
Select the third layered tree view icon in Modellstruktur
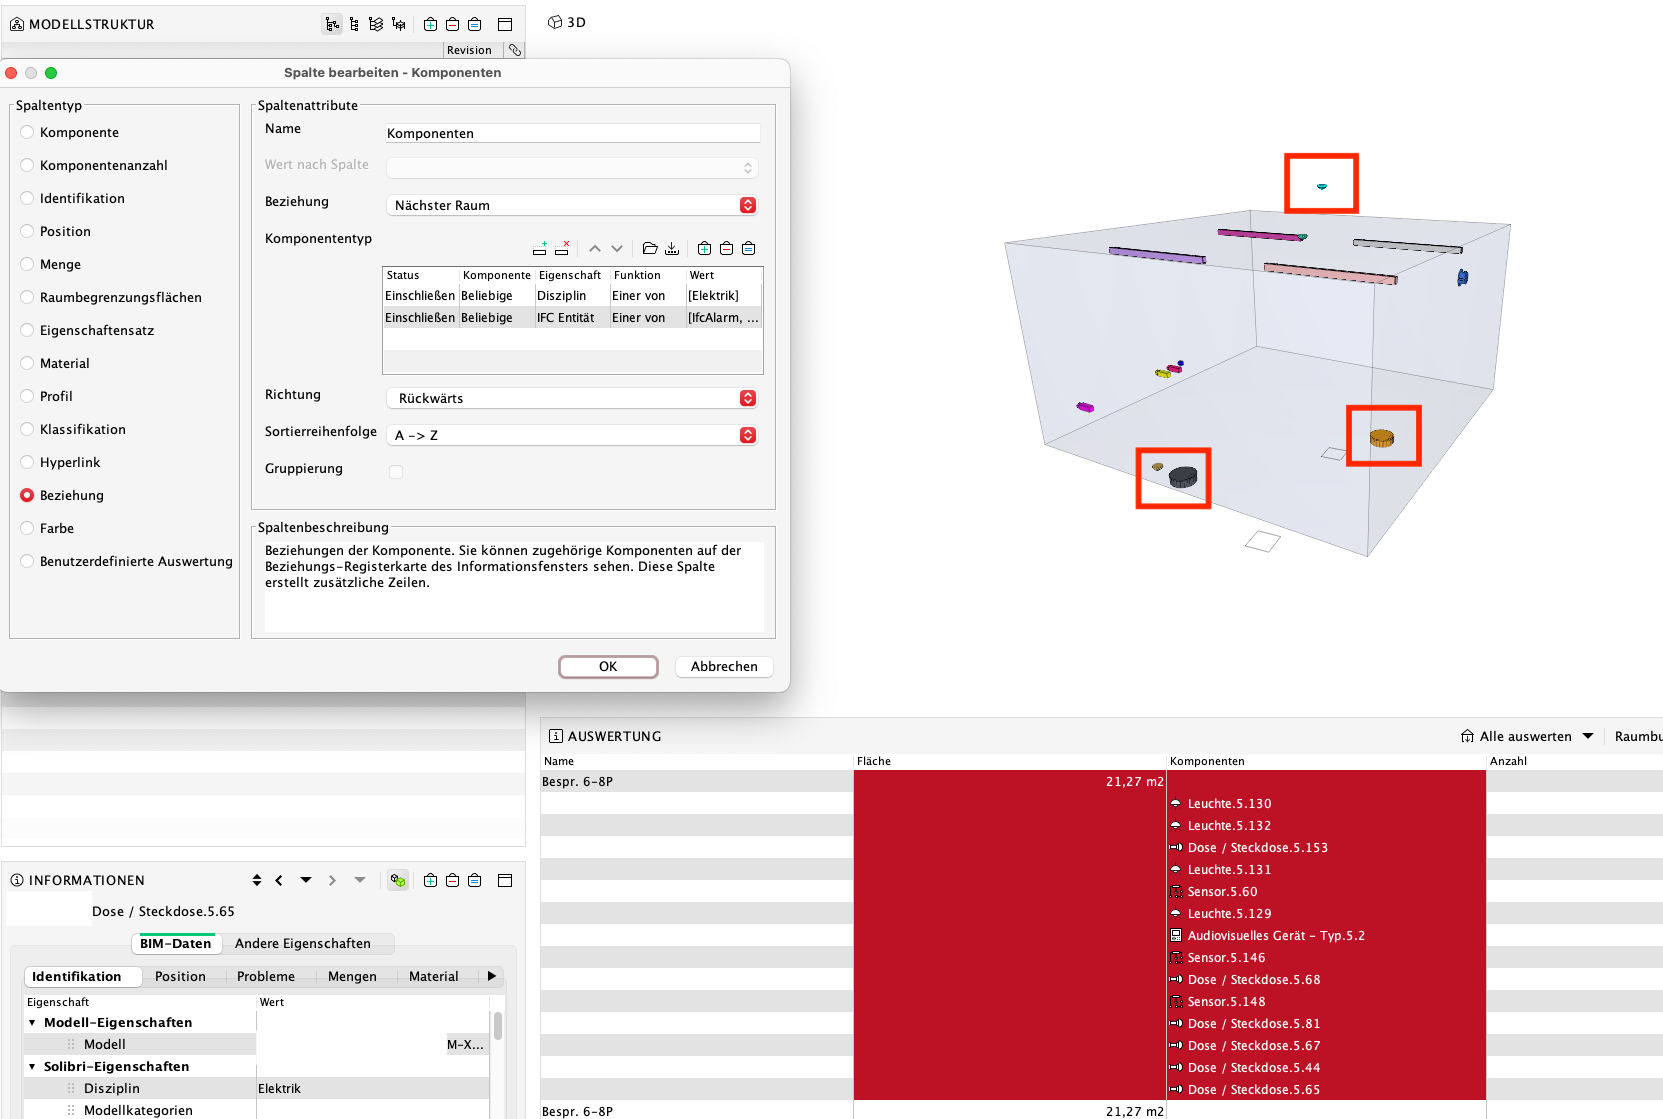coord(376,24)
